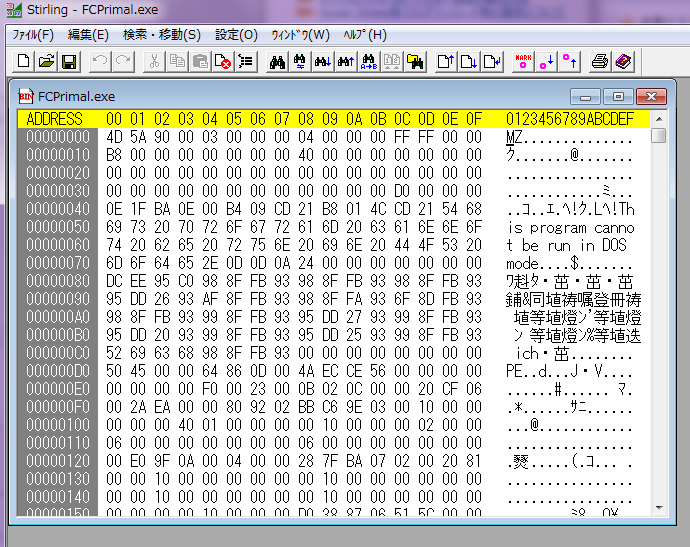Click byte DC in row 00000080
690x547 pixels.
point(114,281)
